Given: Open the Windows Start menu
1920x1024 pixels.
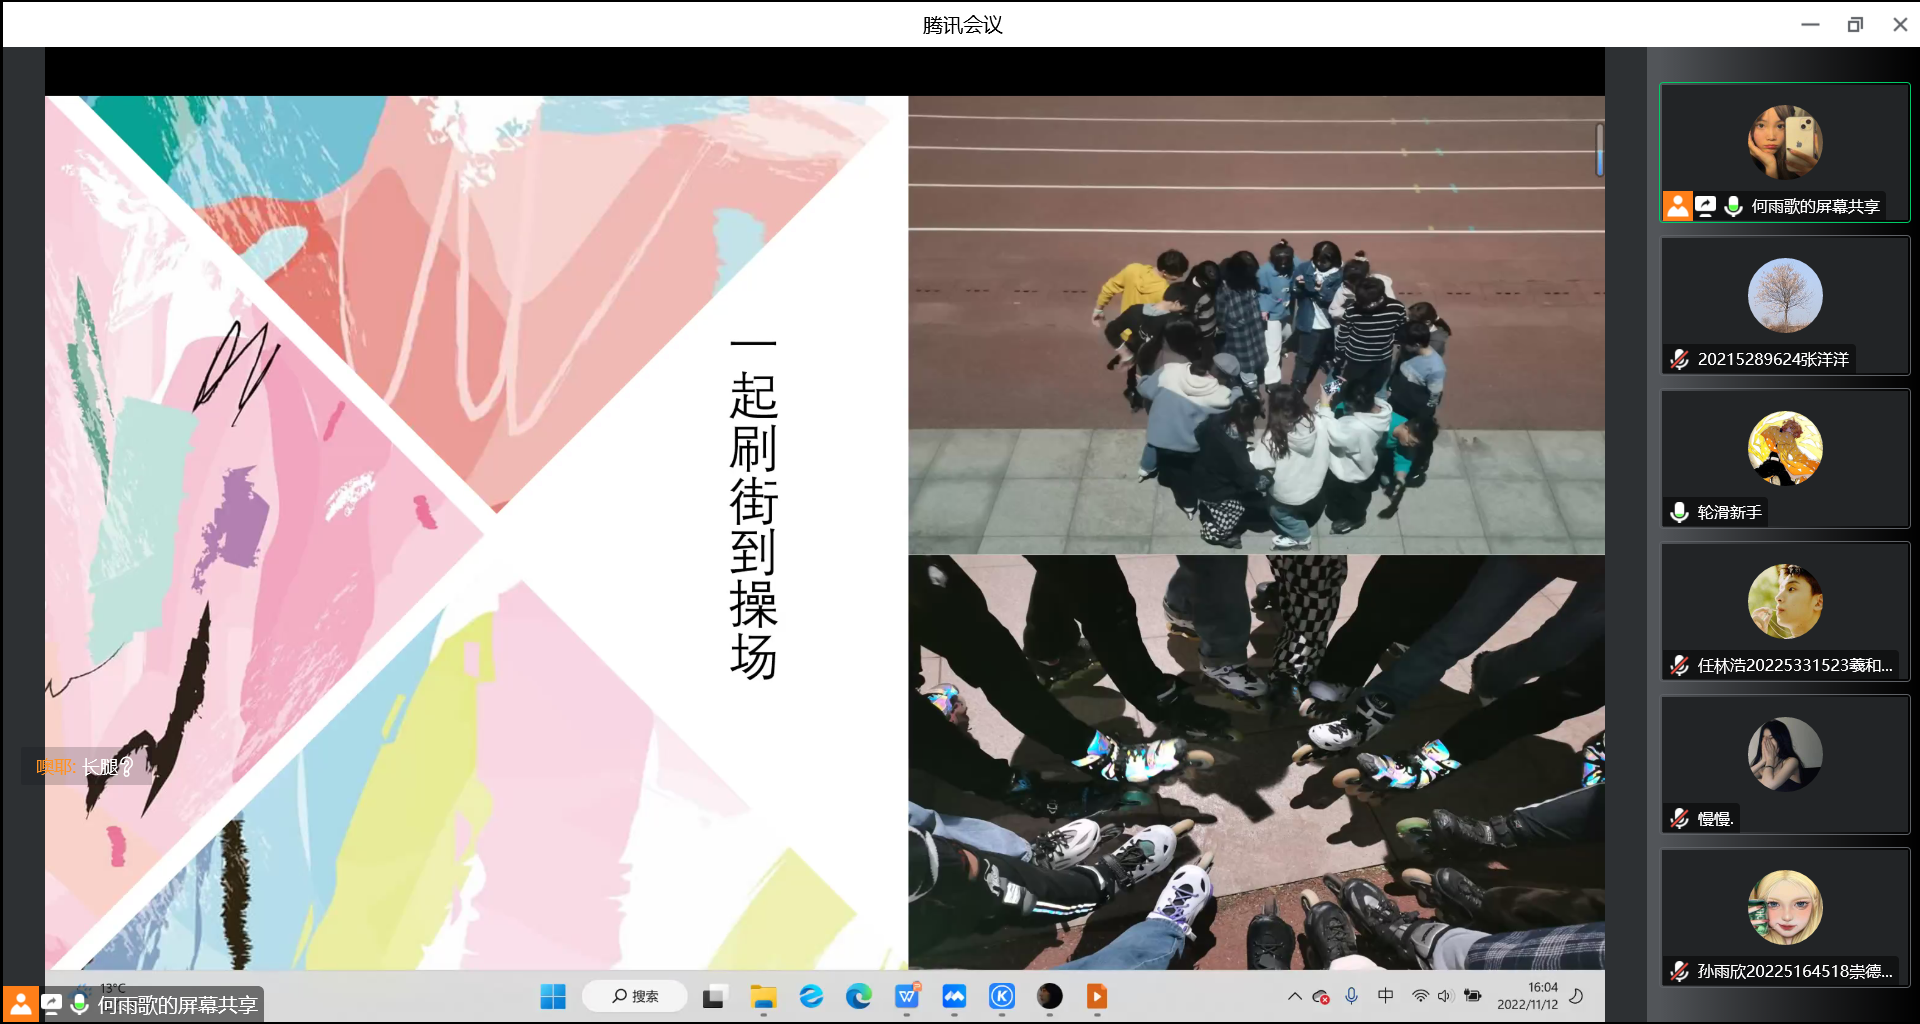Looking at the screenshot, I should (x=553, y=996).
